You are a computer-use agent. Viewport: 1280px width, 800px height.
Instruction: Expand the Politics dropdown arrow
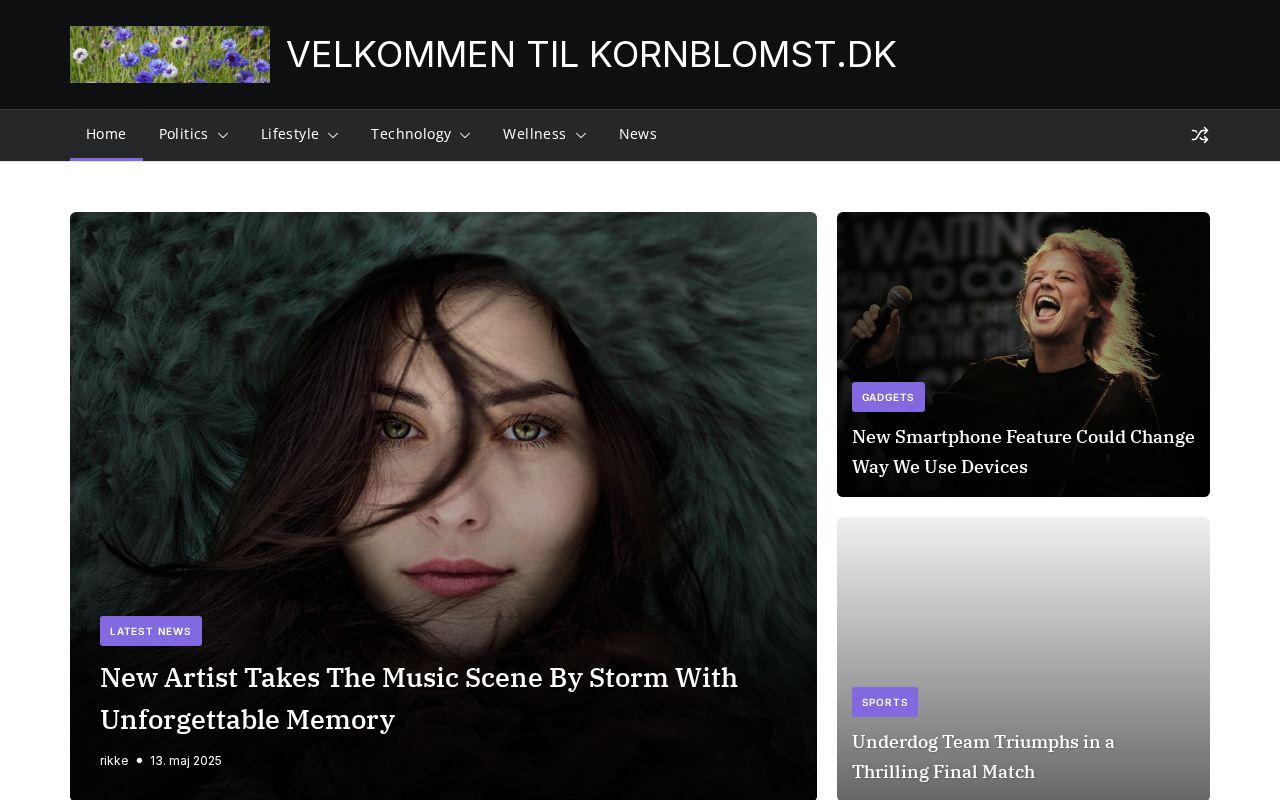(222, 135)
